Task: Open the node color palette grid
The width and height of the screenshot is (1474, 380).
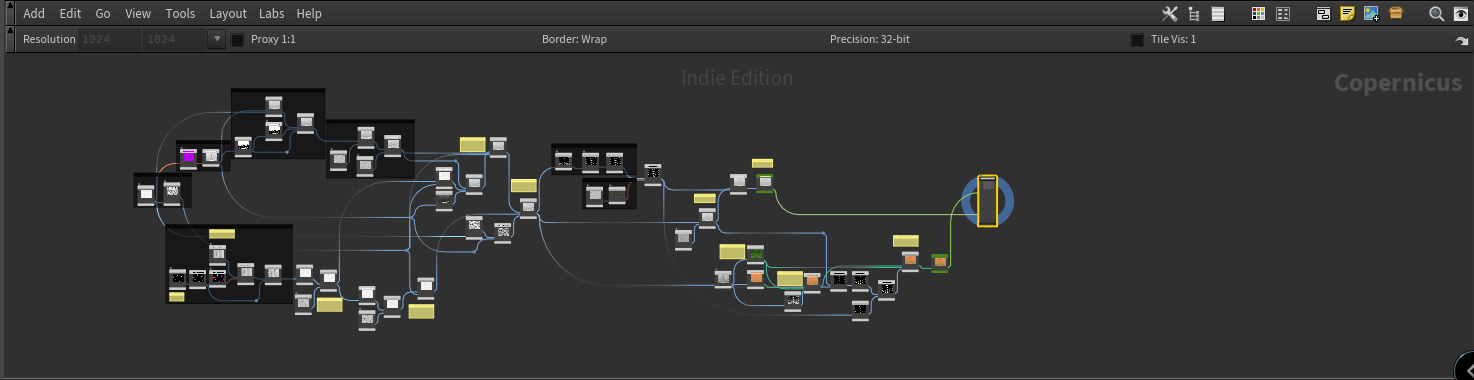Action: pyautogui.click(x=1259, y=14)
